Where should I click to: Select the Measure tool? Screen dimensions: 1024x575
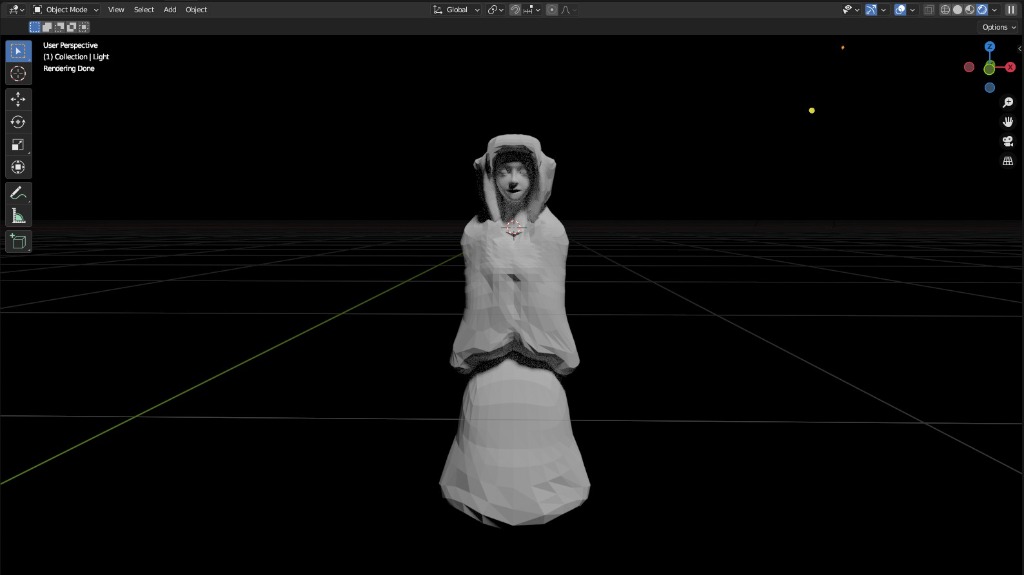click(18, 215)
